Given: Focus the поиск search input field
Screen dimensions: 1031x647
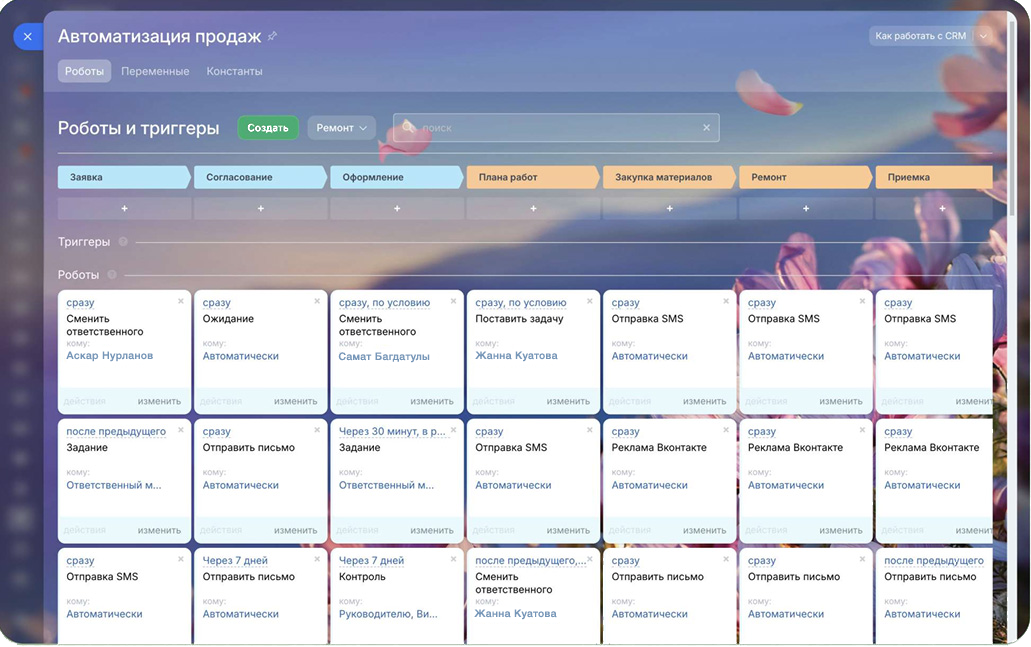Looking at the screenshot, I should [555, 128].
